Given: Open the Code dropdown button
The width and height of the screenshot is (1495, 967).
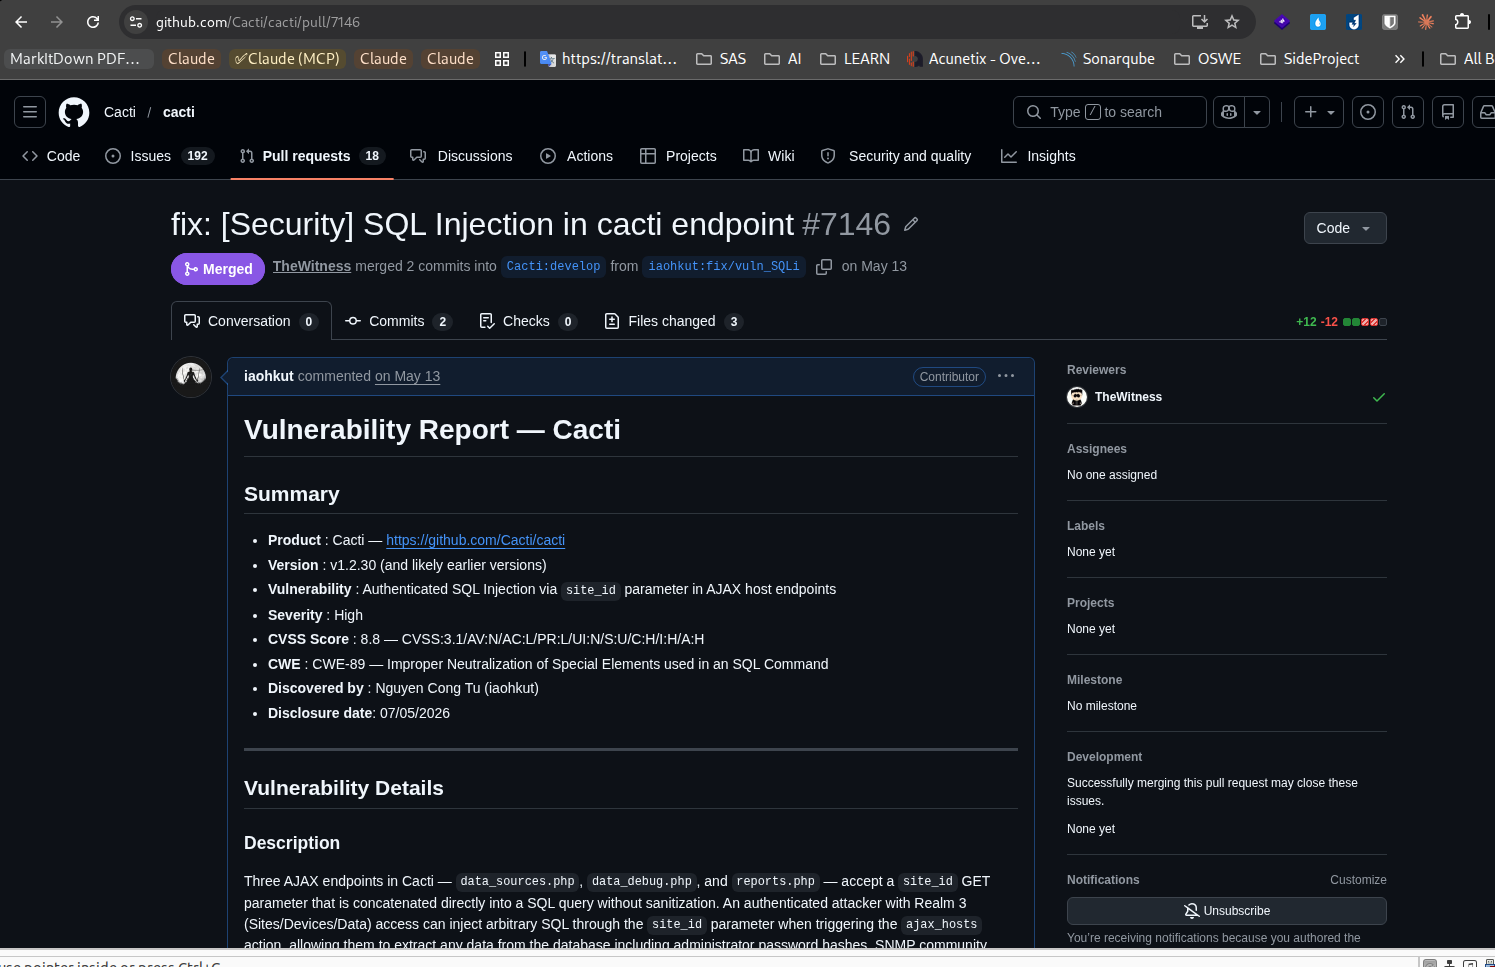Looking at the screenshot, I should [x=1345, y=228].
